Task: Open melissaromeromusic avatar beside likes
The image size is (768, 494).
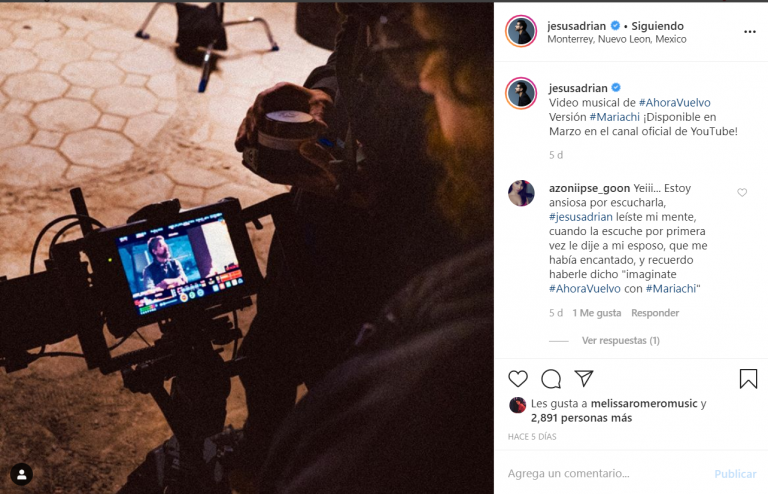Action: (x=517, y=405)
